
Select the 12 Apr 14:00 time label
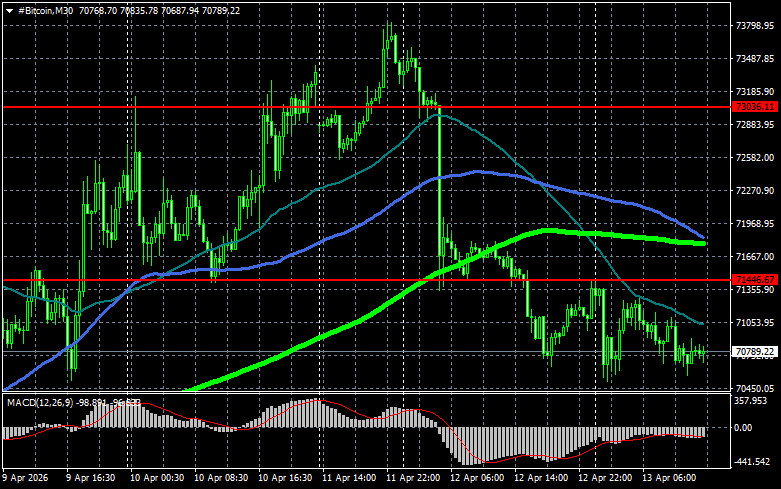(541, 478)
